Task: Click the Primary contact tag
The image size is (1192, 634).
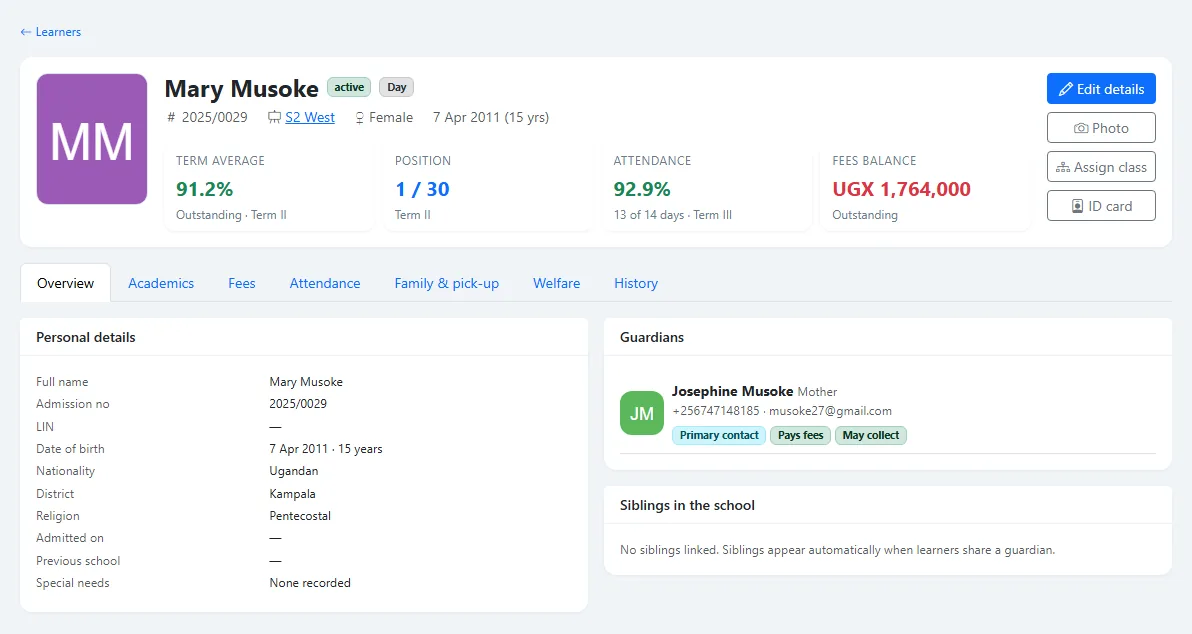Action: click(719, 435)
